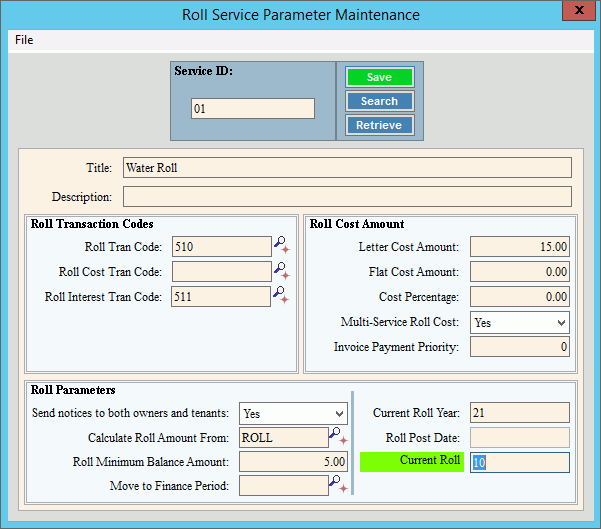Click the empty Roll Post Date field

click(x=520, y=437)
